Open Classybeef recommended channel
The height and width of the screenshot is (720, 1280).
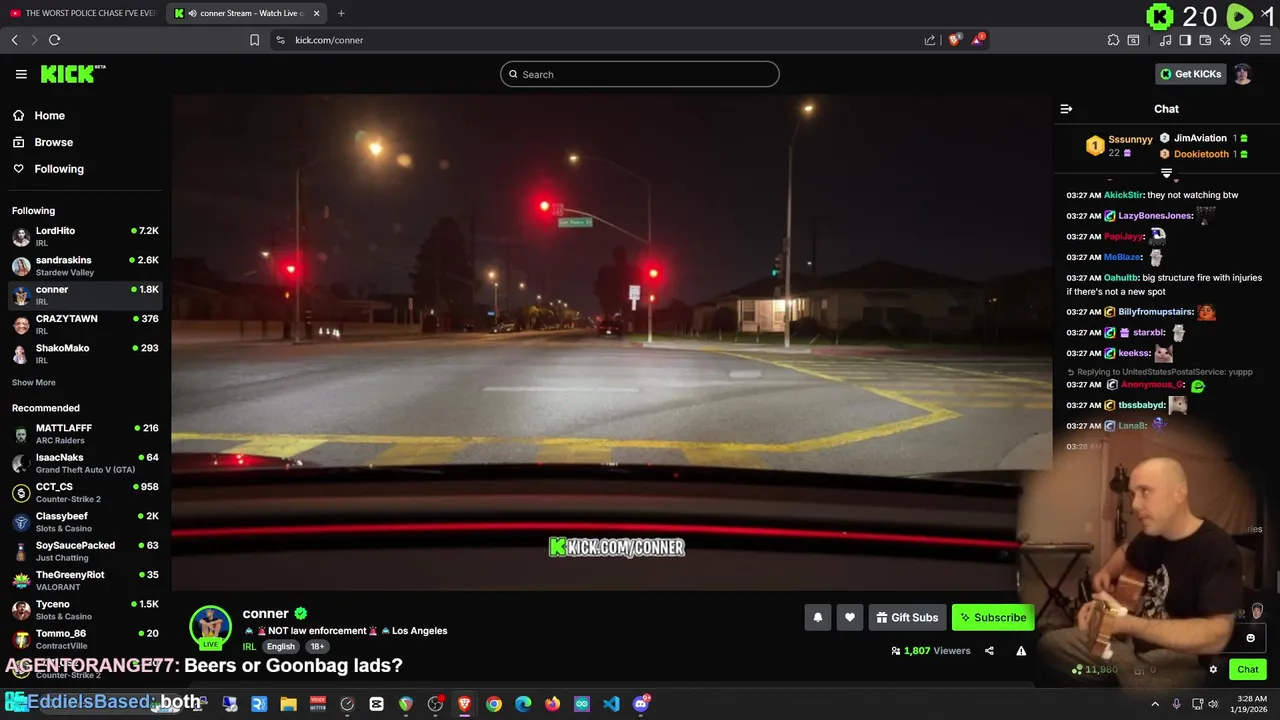pyautogui.click(x=85, y=522)
